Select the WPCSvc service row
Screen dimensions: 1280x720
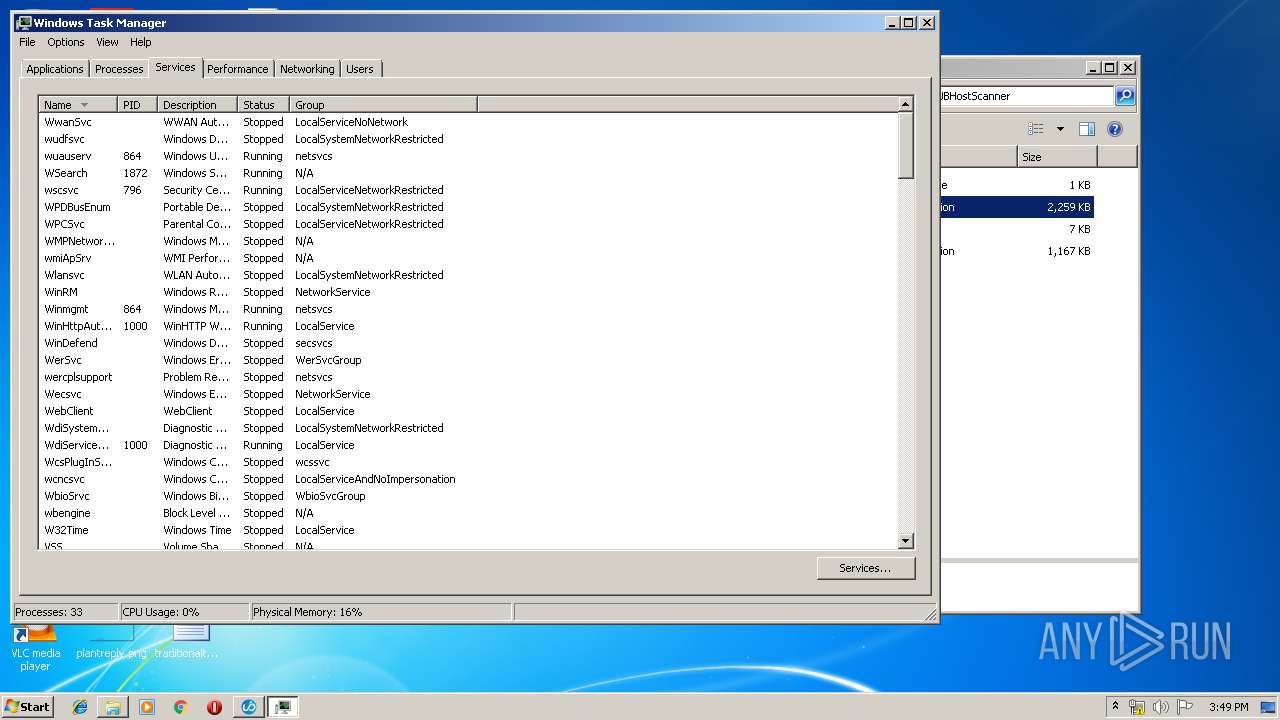pyautogui.click(x=468, y=224)
